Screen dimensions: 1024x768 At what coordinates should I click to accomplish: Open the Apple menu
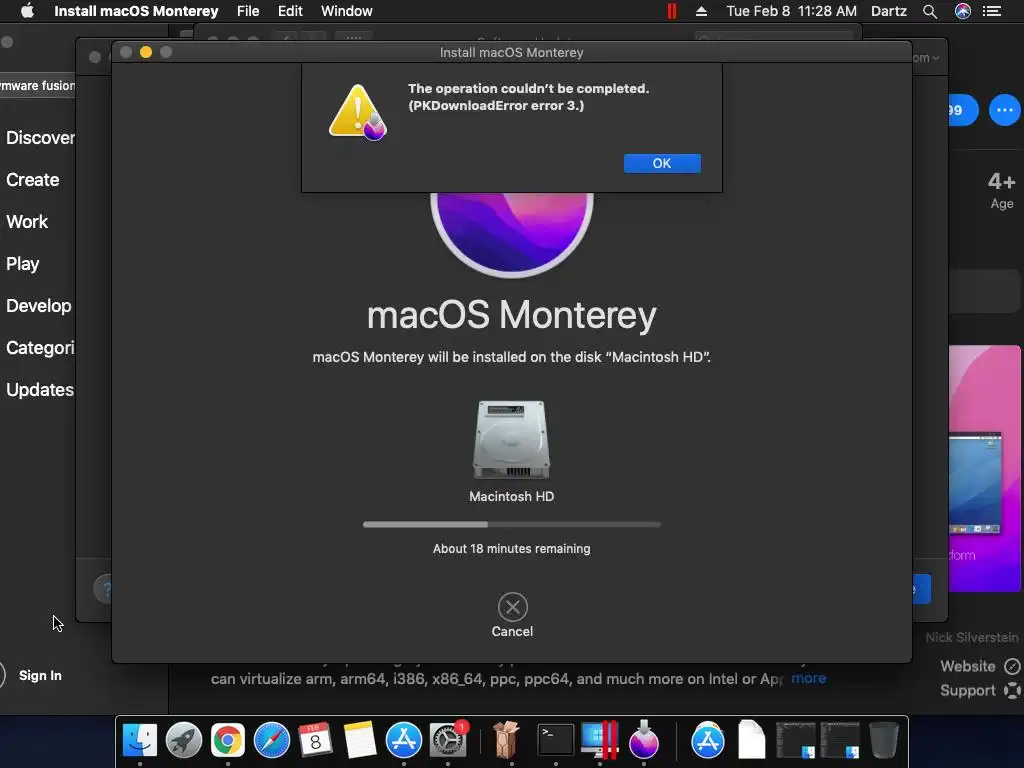tap(27, 11)
